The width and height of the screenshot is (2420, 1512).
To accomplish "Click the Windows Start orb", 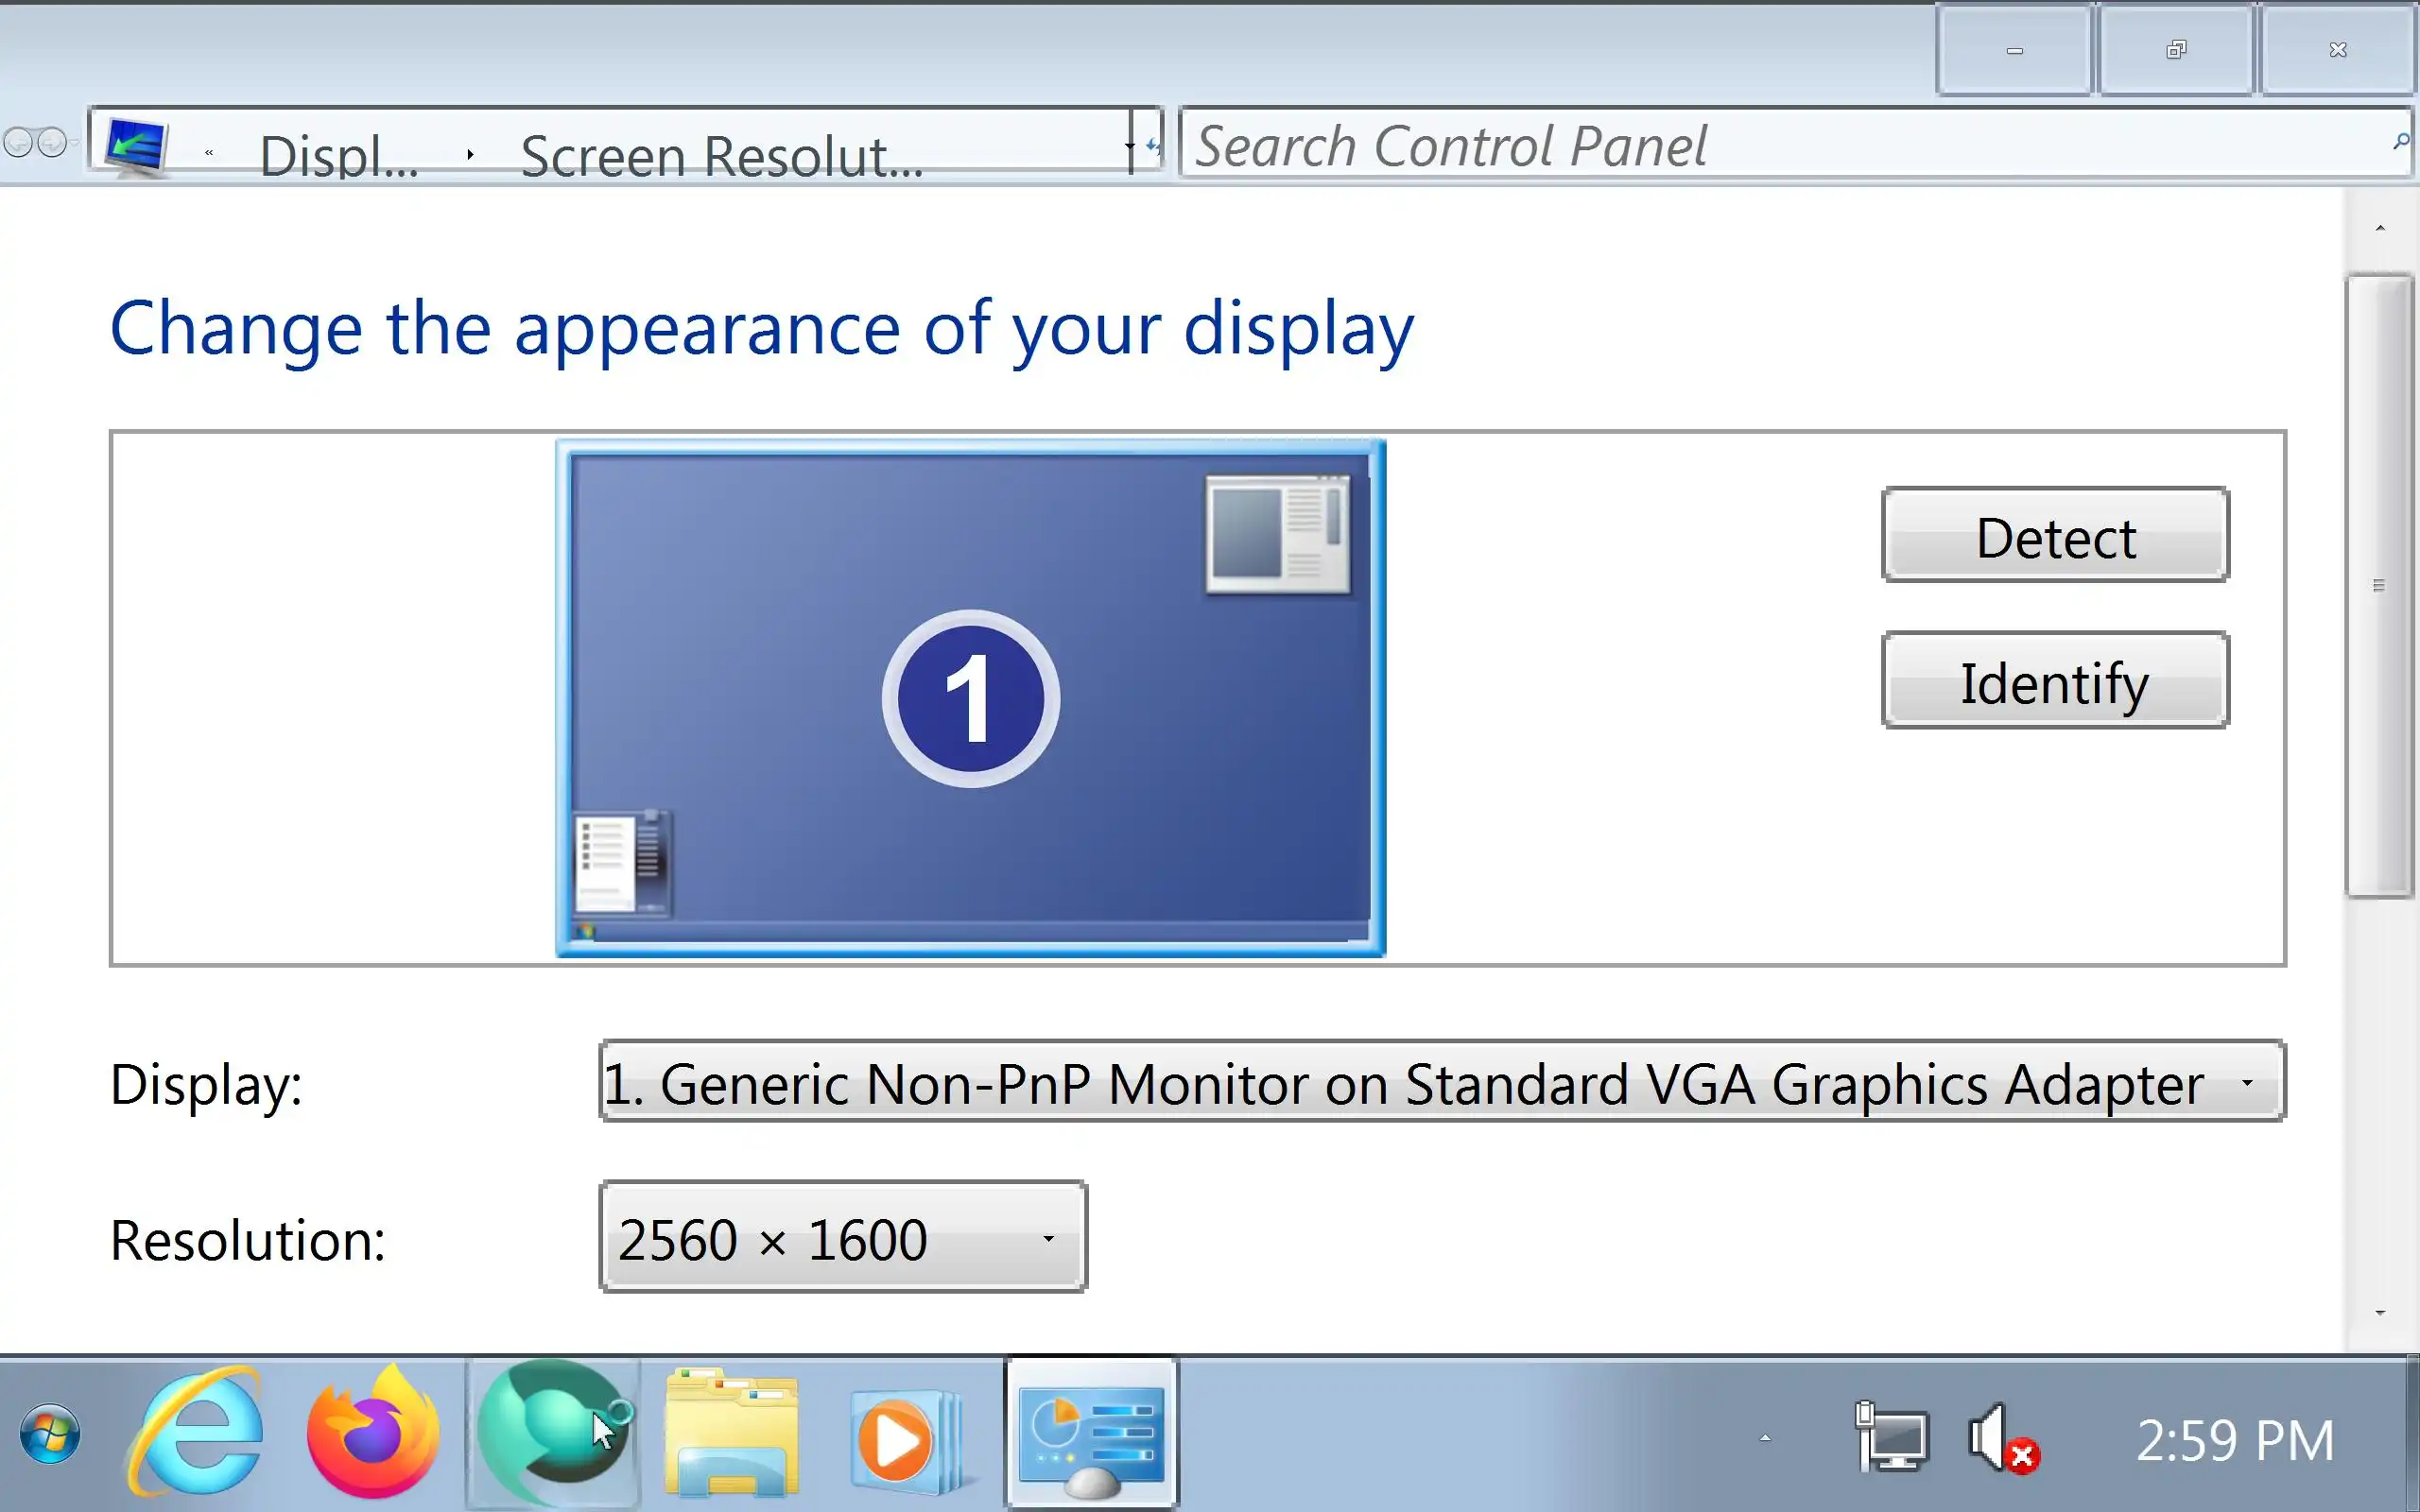I will (50, 1434).
